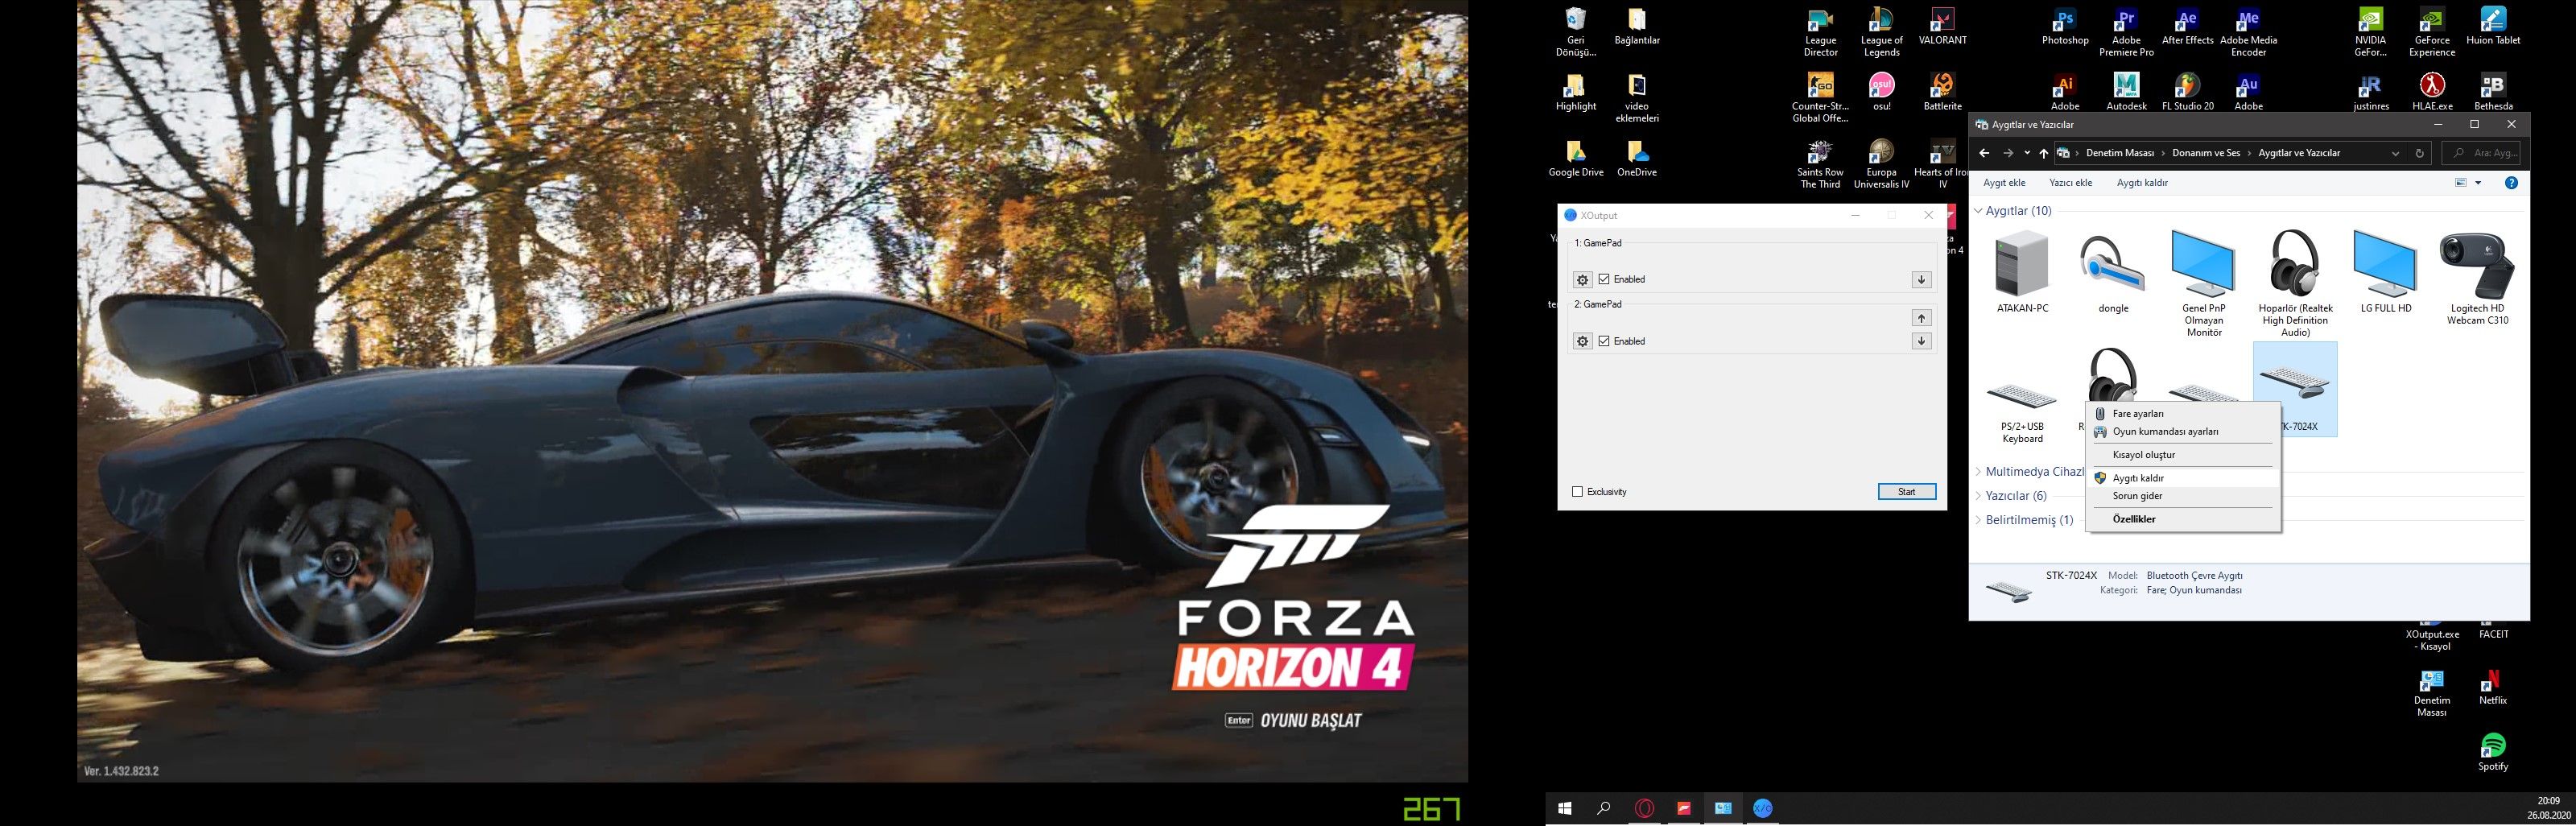Open the blue Help icon

pyautogui.click(x=2511, y=183)
